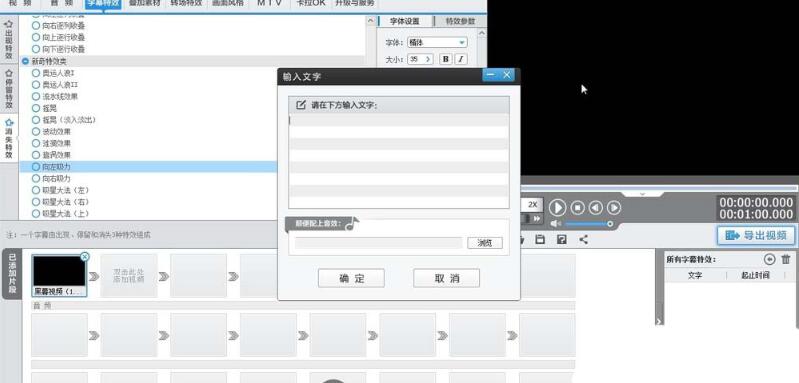
Task: Step back one frame in preview
Action: [x=596, y=207]
